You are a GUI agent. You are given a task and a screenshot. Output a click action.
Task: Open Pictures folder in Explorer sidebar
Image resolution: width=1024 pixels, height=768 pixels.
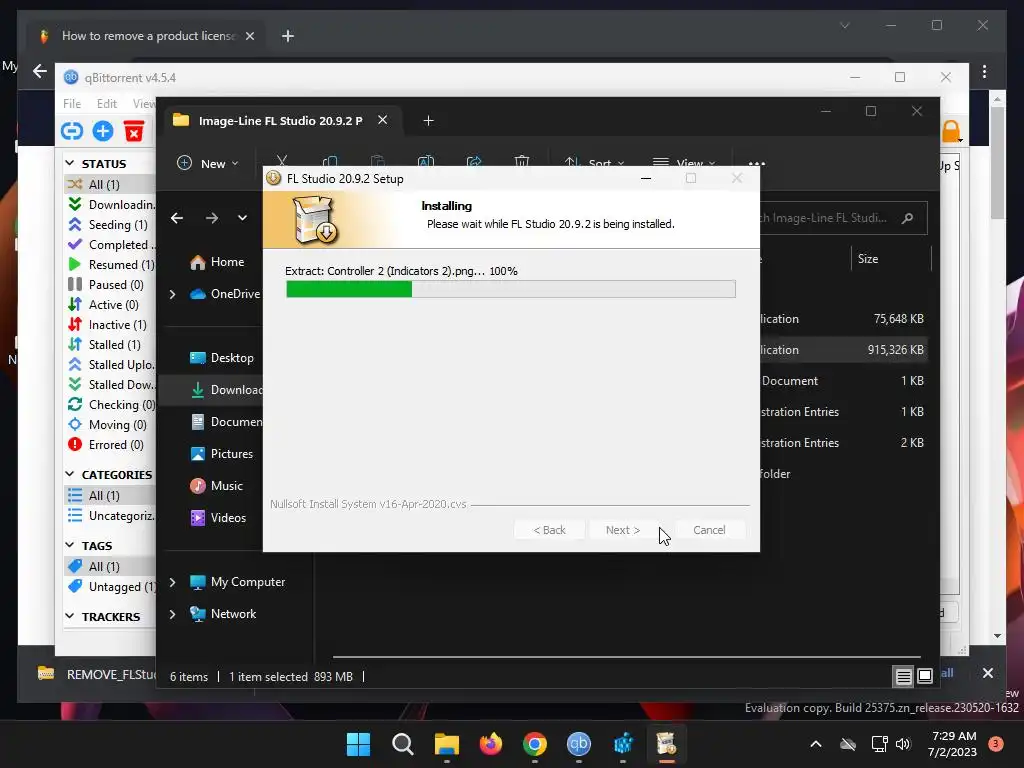pyautogui.click(x=221, y=454)
